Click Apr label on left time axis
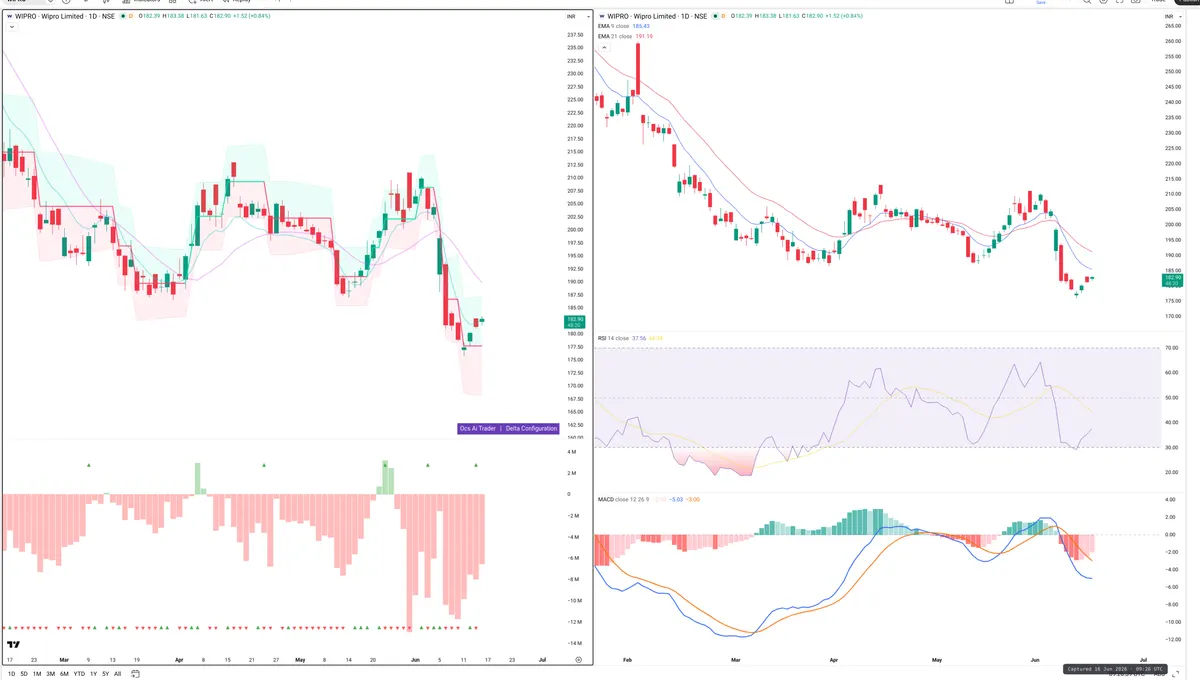 pos(179,660)
